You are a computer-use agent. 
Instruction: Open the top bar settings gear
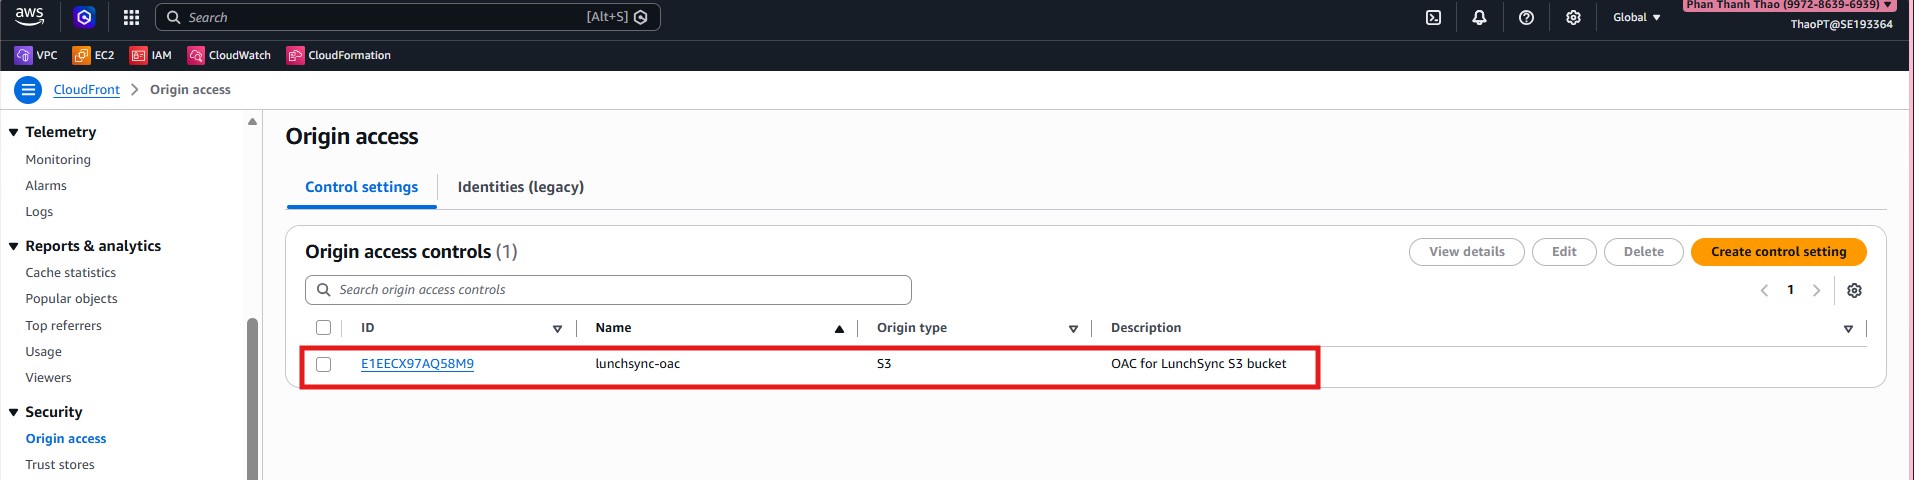click(x=1573, y=17)
